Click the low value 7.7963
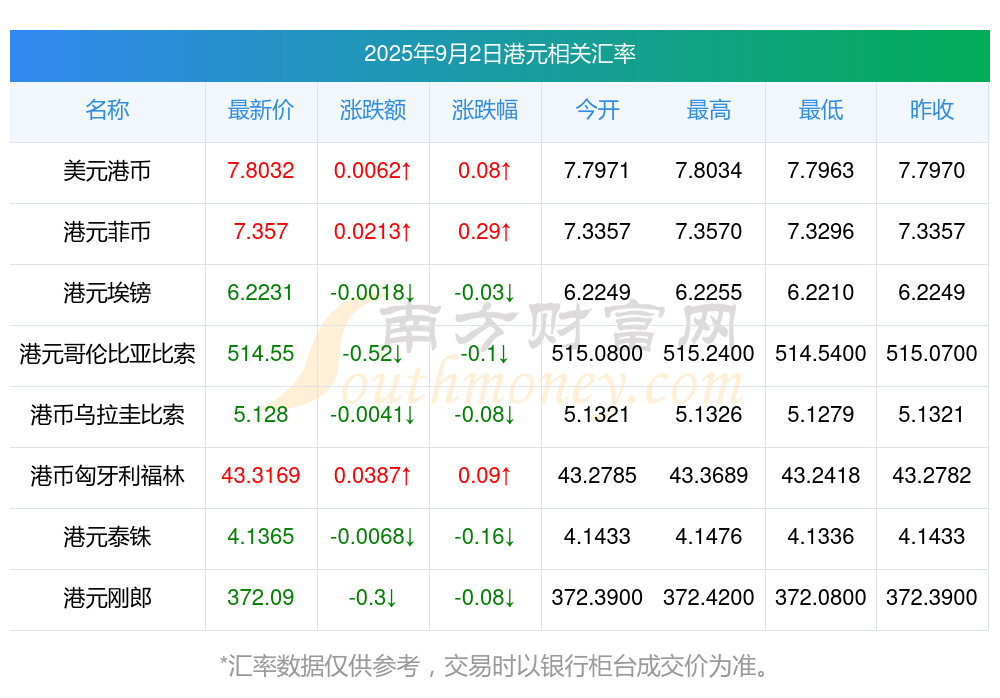1000x698 pixels. (x=821, y=170)
